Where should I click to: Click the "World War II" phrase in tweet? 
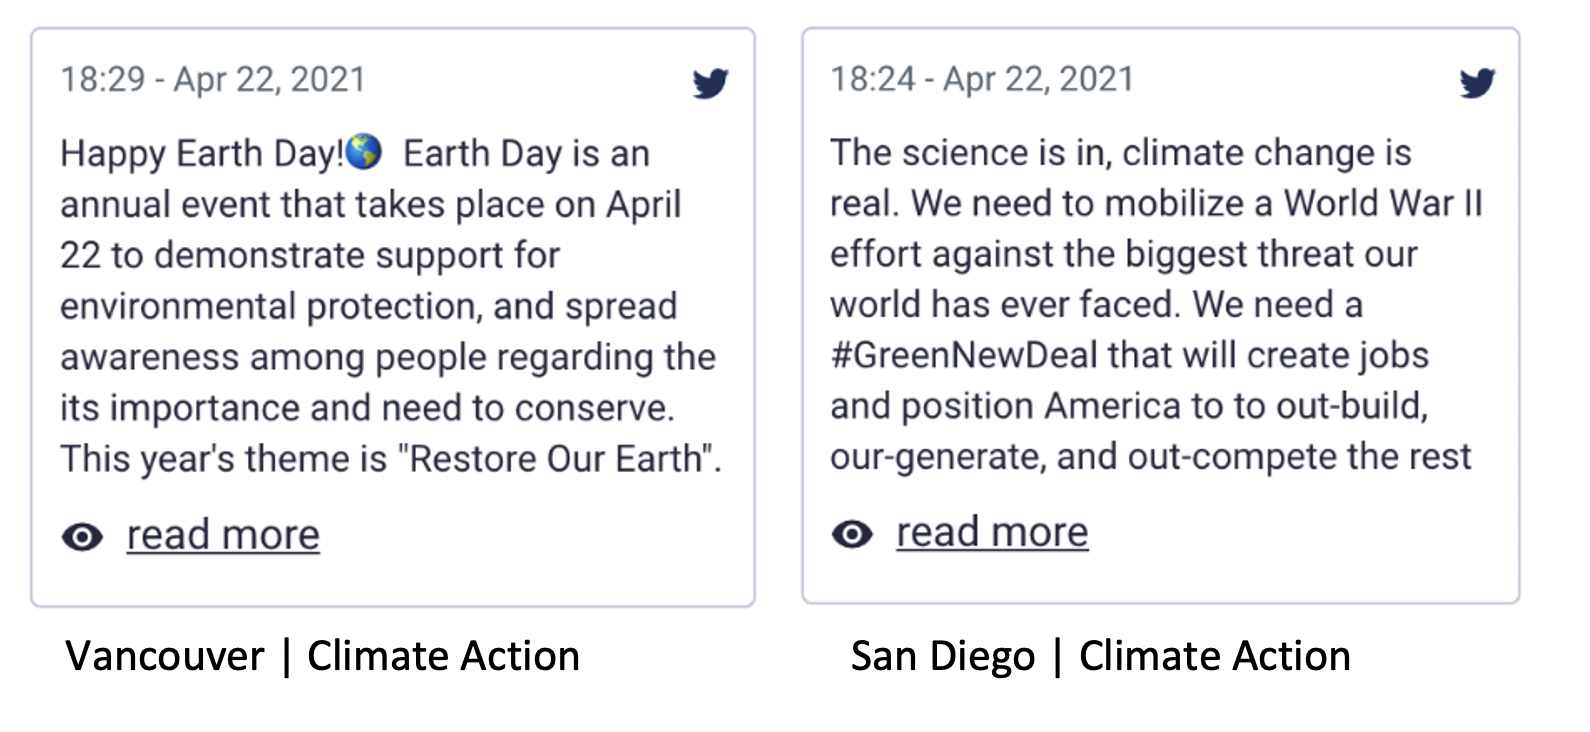click(x=1383, y=203)
